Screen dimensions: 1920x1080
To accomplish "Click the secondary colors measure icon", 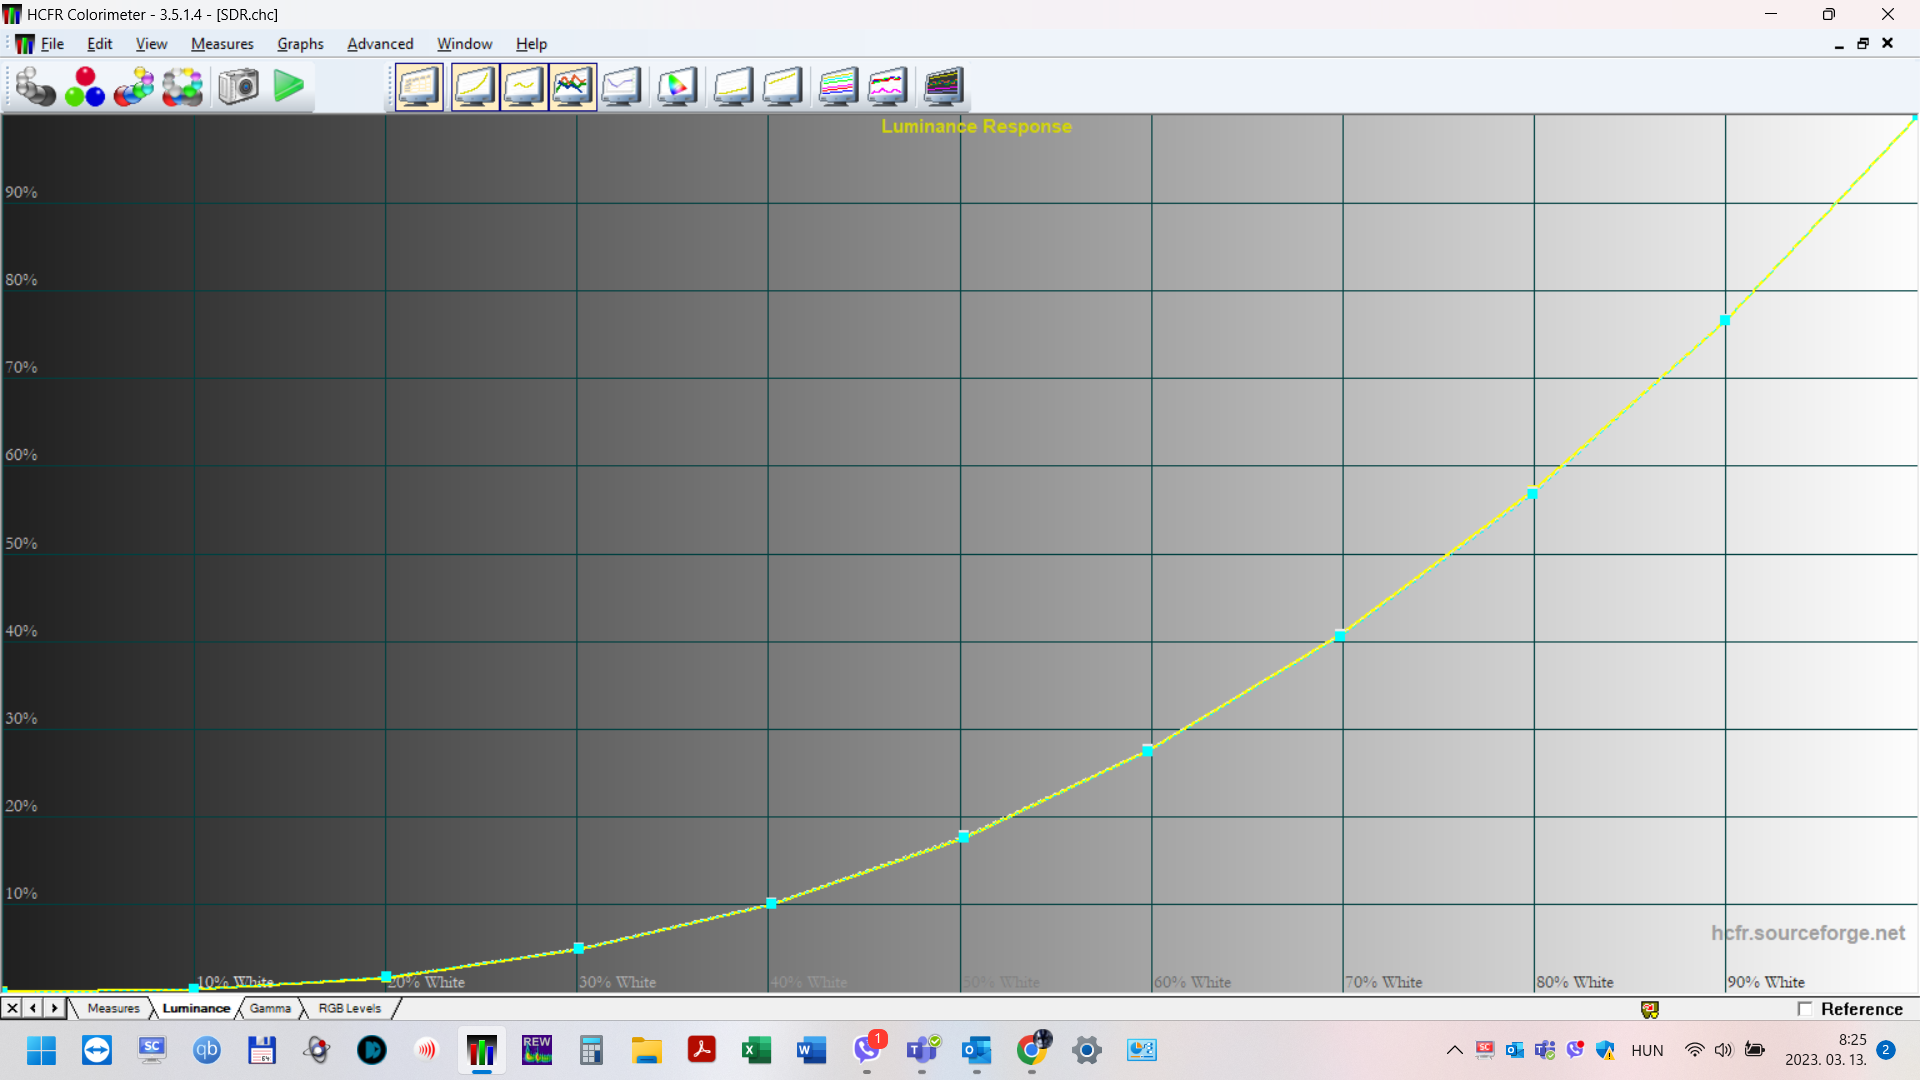I will pyautogui.click(x=134, y=87).
